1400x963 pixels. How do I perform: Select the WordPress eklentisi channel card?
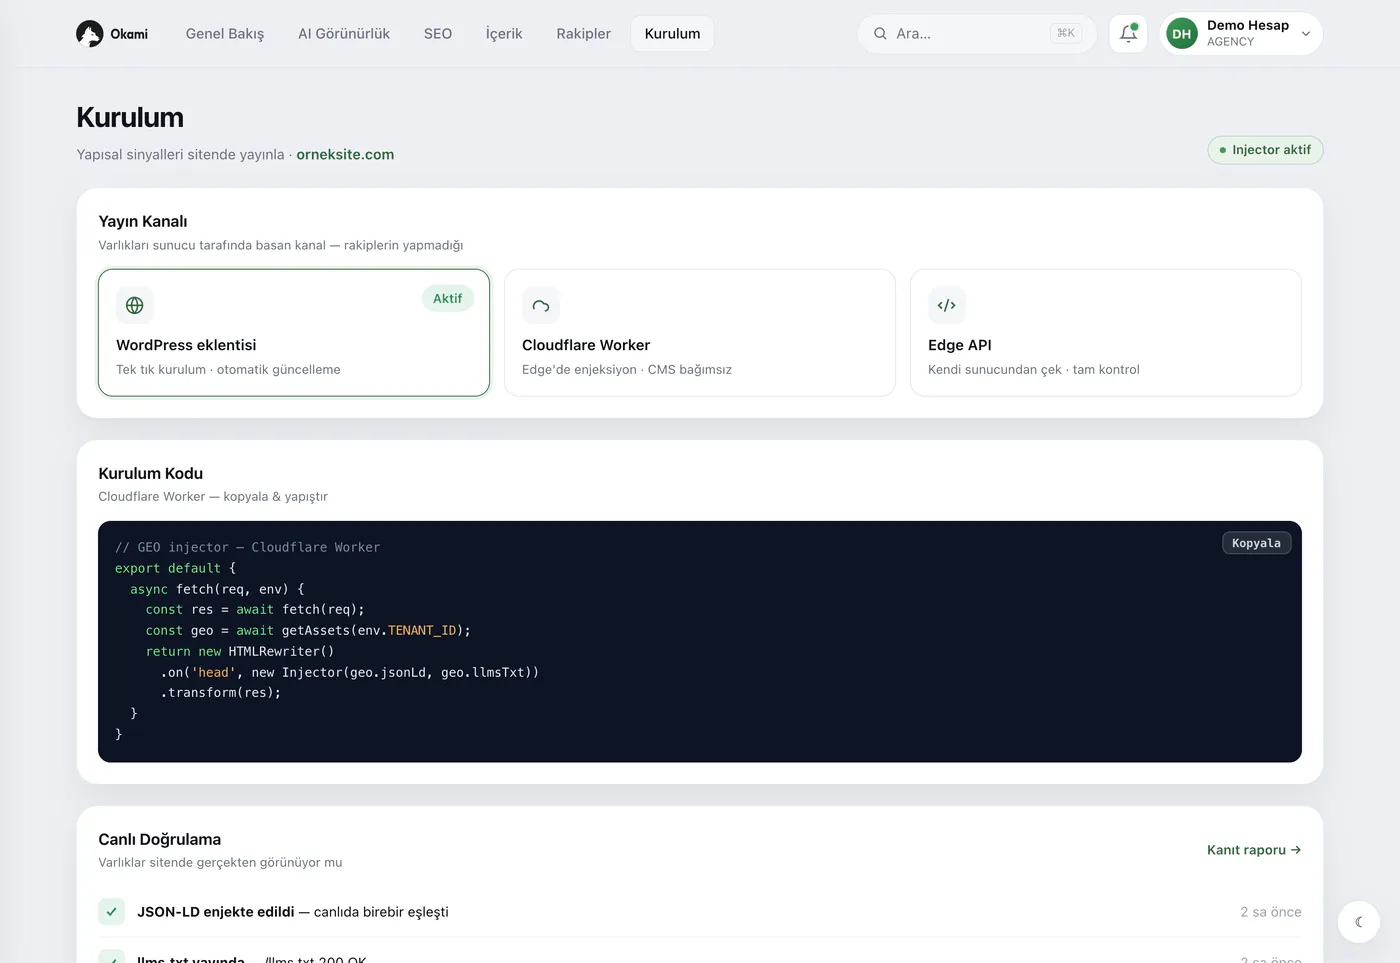pos(294,332)
